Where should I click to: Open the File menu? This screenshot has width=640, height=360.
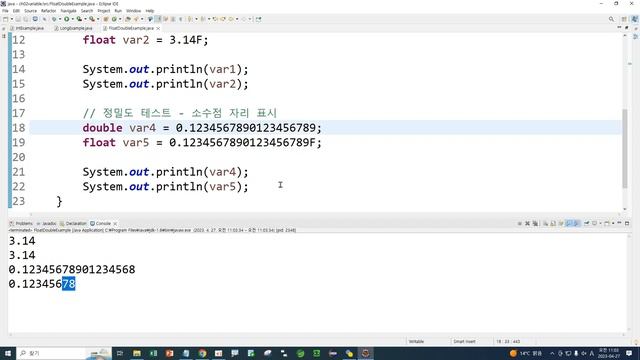pyautogui.click(x=5, y=11)
